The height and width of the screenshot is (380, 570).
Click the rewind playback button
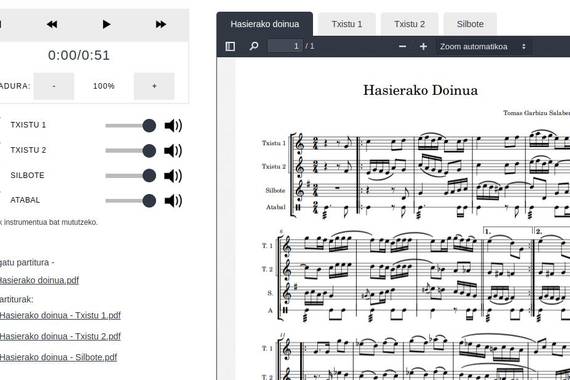pyautogui.click(x=52, y=24)
